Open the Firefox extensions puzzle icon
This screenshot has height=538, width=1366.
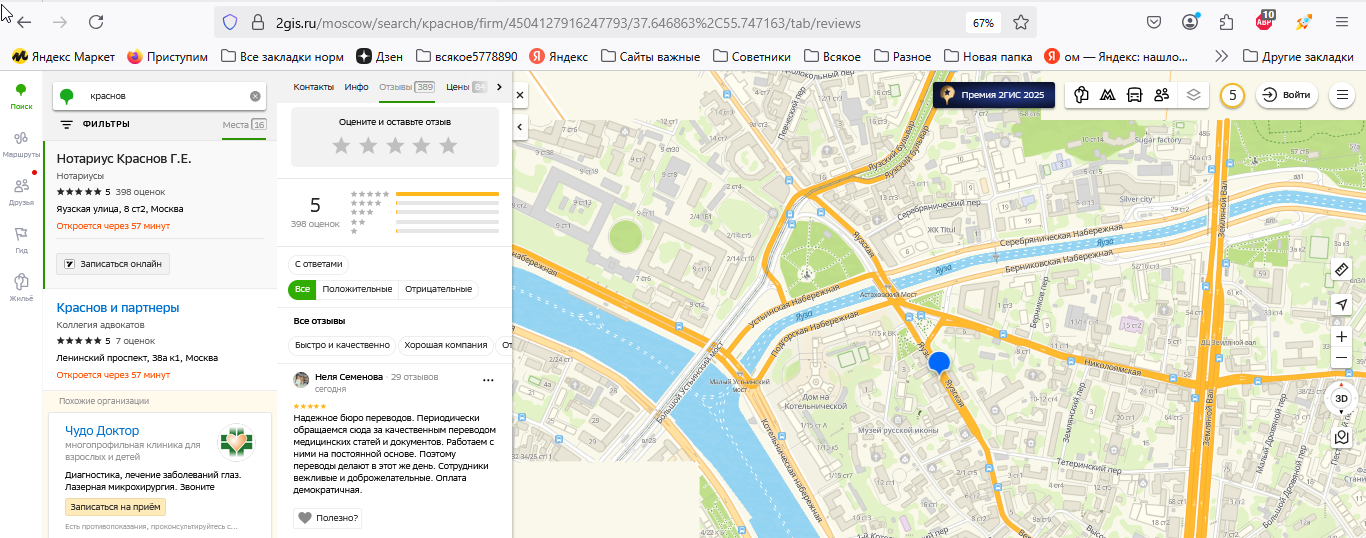click(1226, 21)
